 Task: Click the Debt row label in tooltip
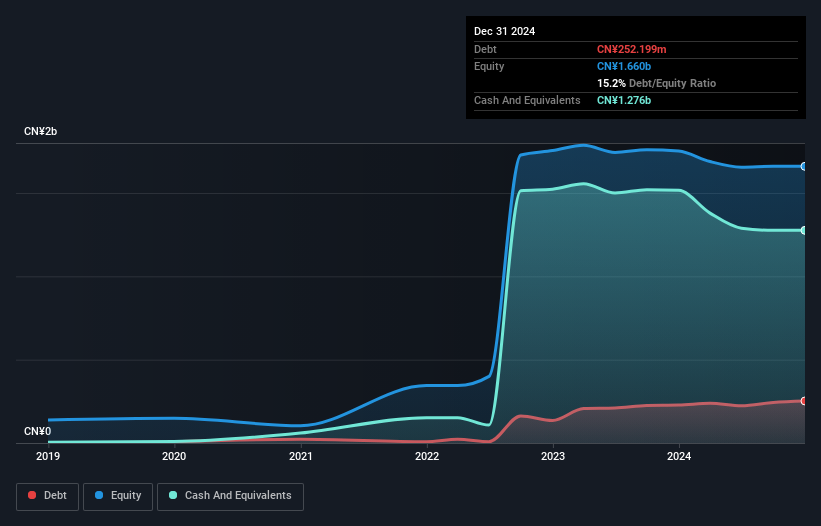coord(485,49)
